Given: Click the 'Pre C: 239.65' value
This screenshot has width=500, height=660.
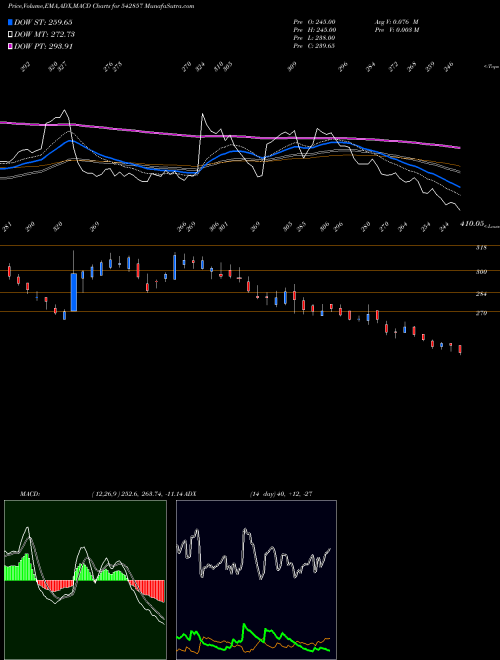Looking at the screenshot, I should point(314,46).
